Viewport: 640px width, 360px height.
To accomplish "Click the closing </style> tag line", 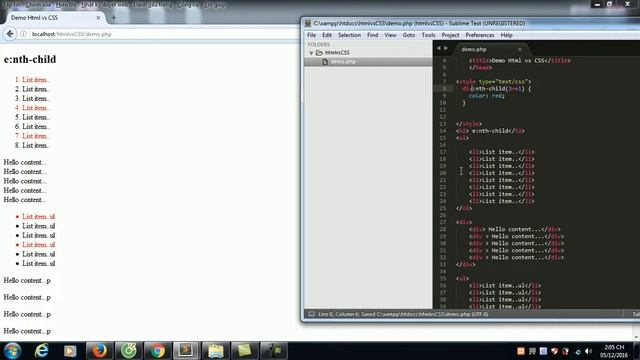I will (x=469, y=124).
